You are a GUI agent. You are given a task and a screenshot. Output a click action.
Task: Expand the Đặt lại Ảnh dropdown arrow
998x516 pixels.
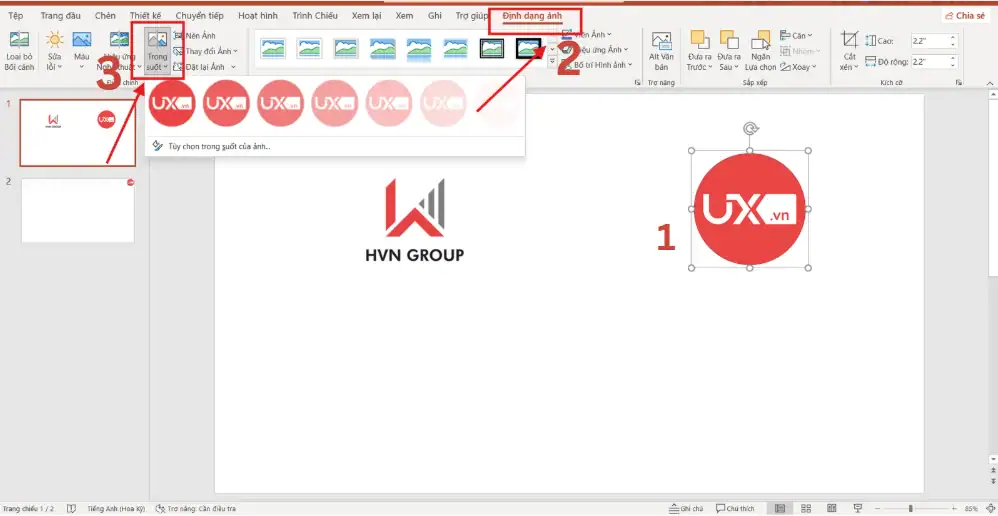point(233,66)
